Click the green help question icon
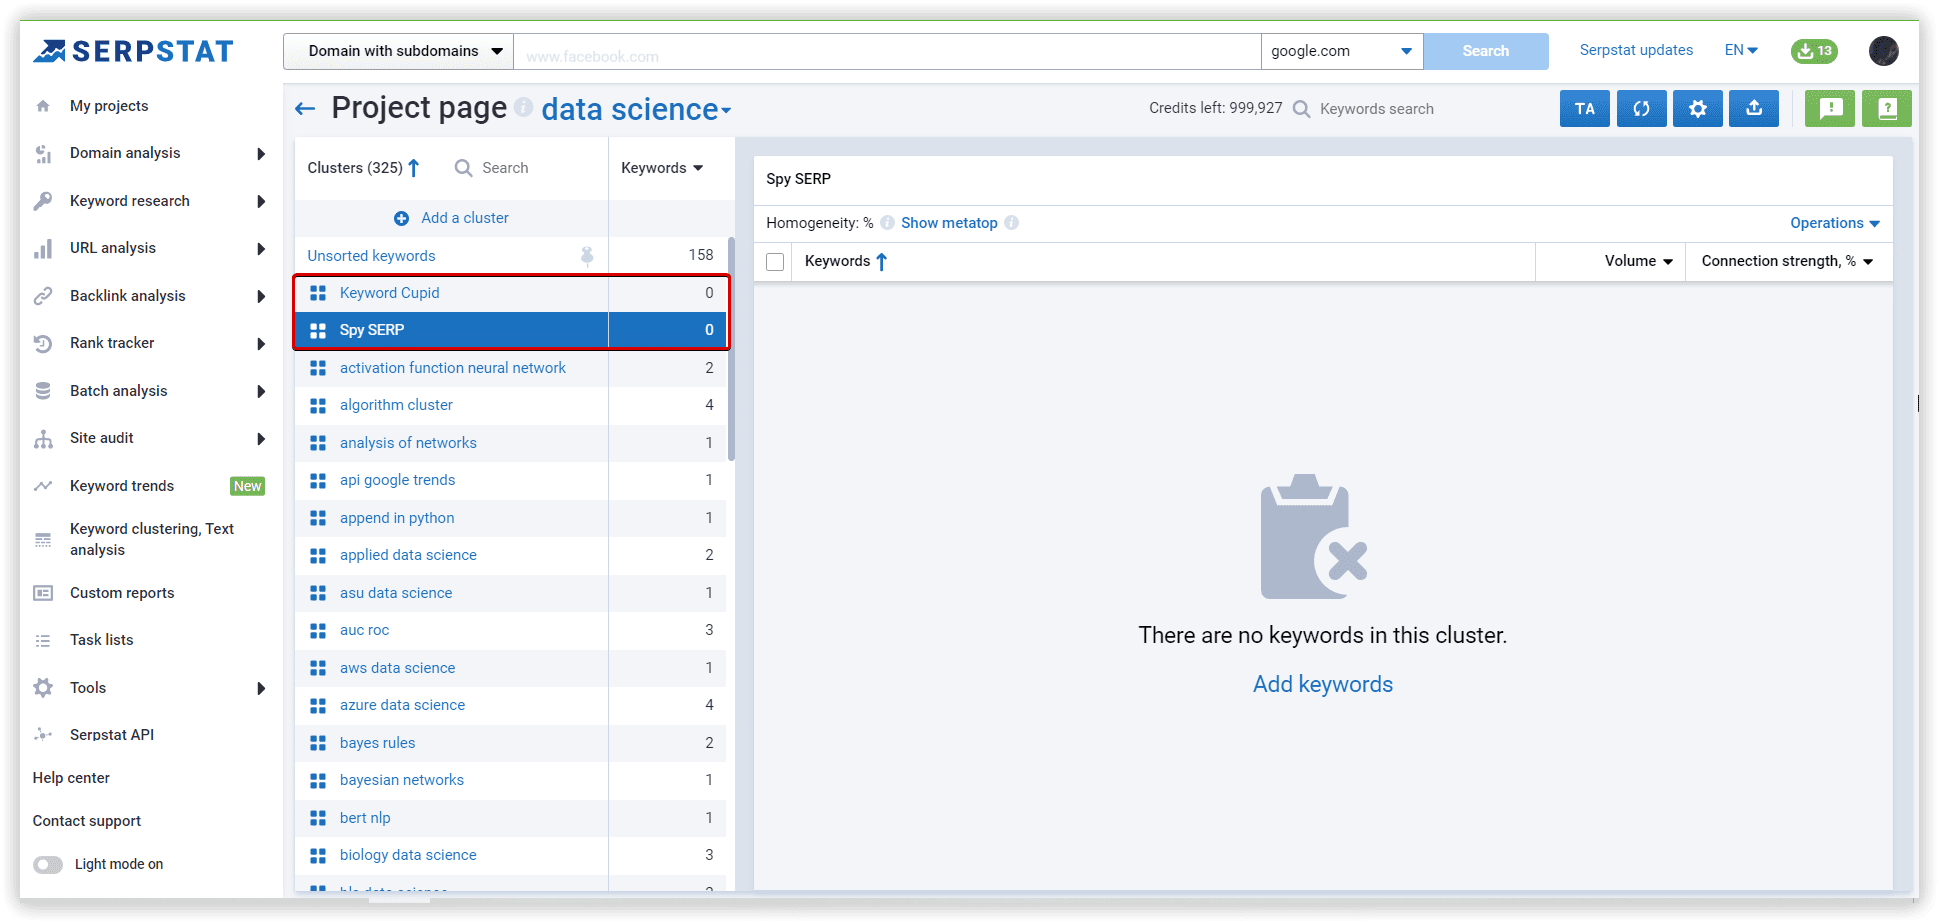 (x=1887, y=109)
